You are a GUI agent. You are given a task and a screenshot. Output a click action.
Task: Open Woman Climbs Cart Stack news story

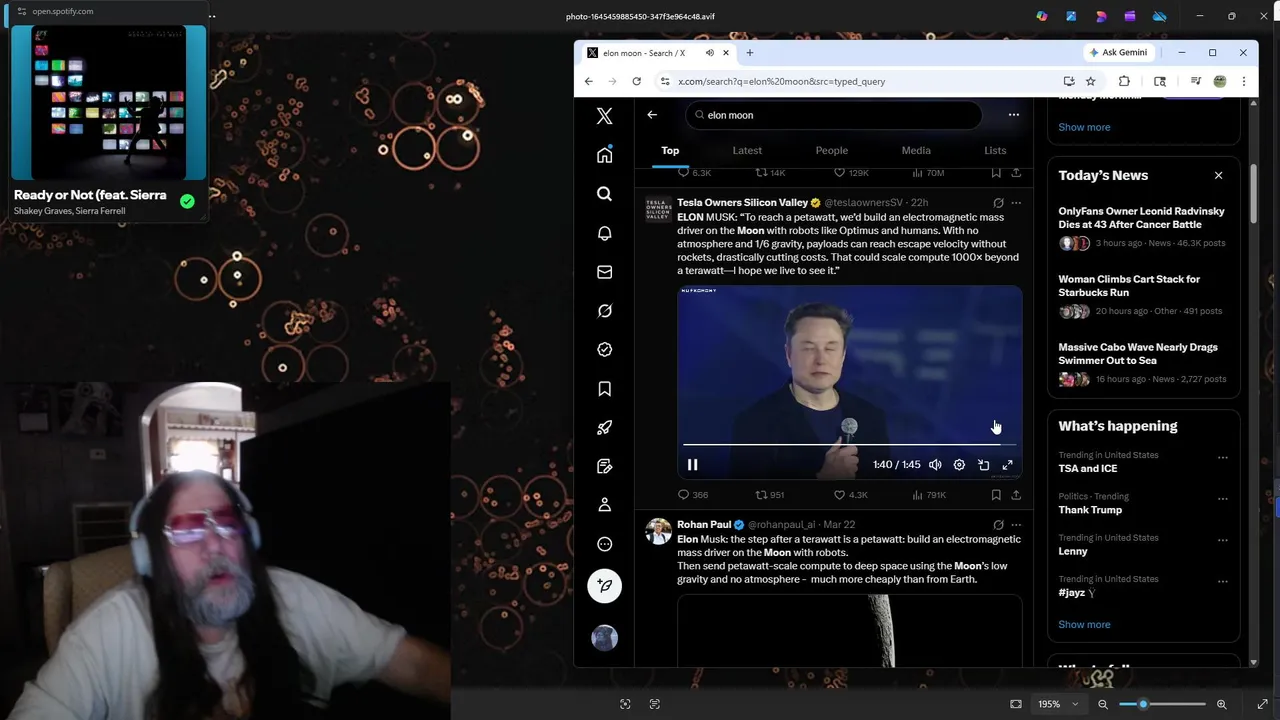(x=1129, y=286)
